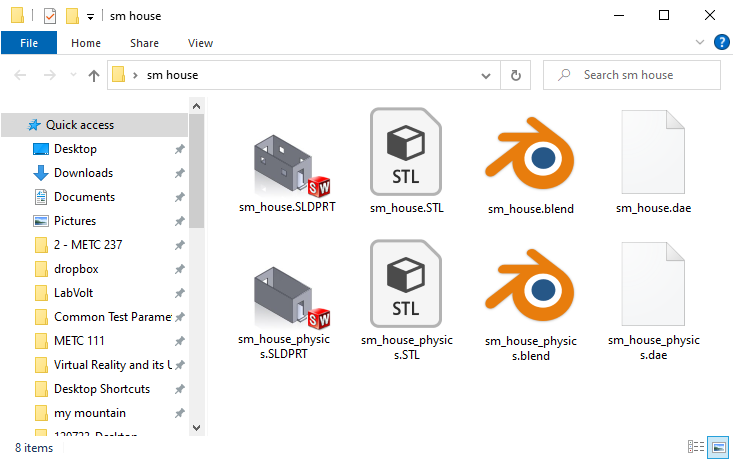Click the Properties icon in the title bar
This screenshot has width=734, height=460.
50,16
